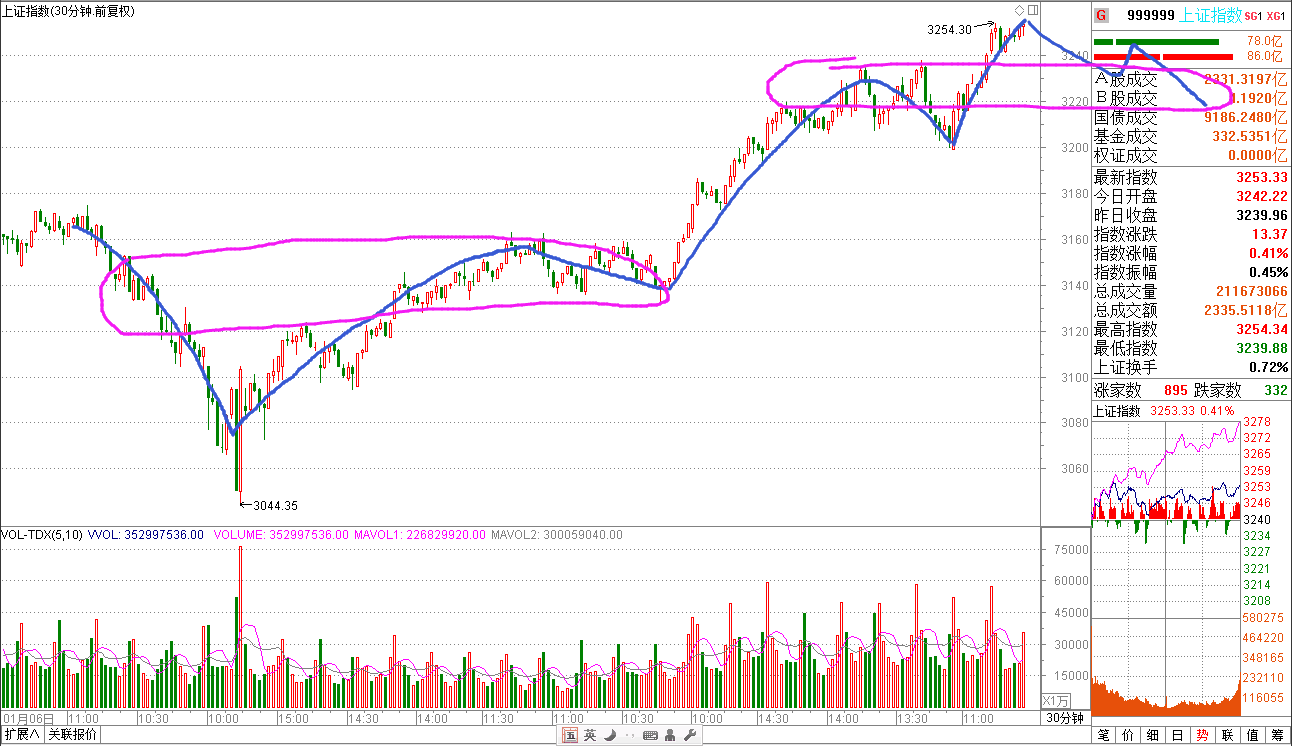Expand the 扩展 panel at bottom left

22,735
